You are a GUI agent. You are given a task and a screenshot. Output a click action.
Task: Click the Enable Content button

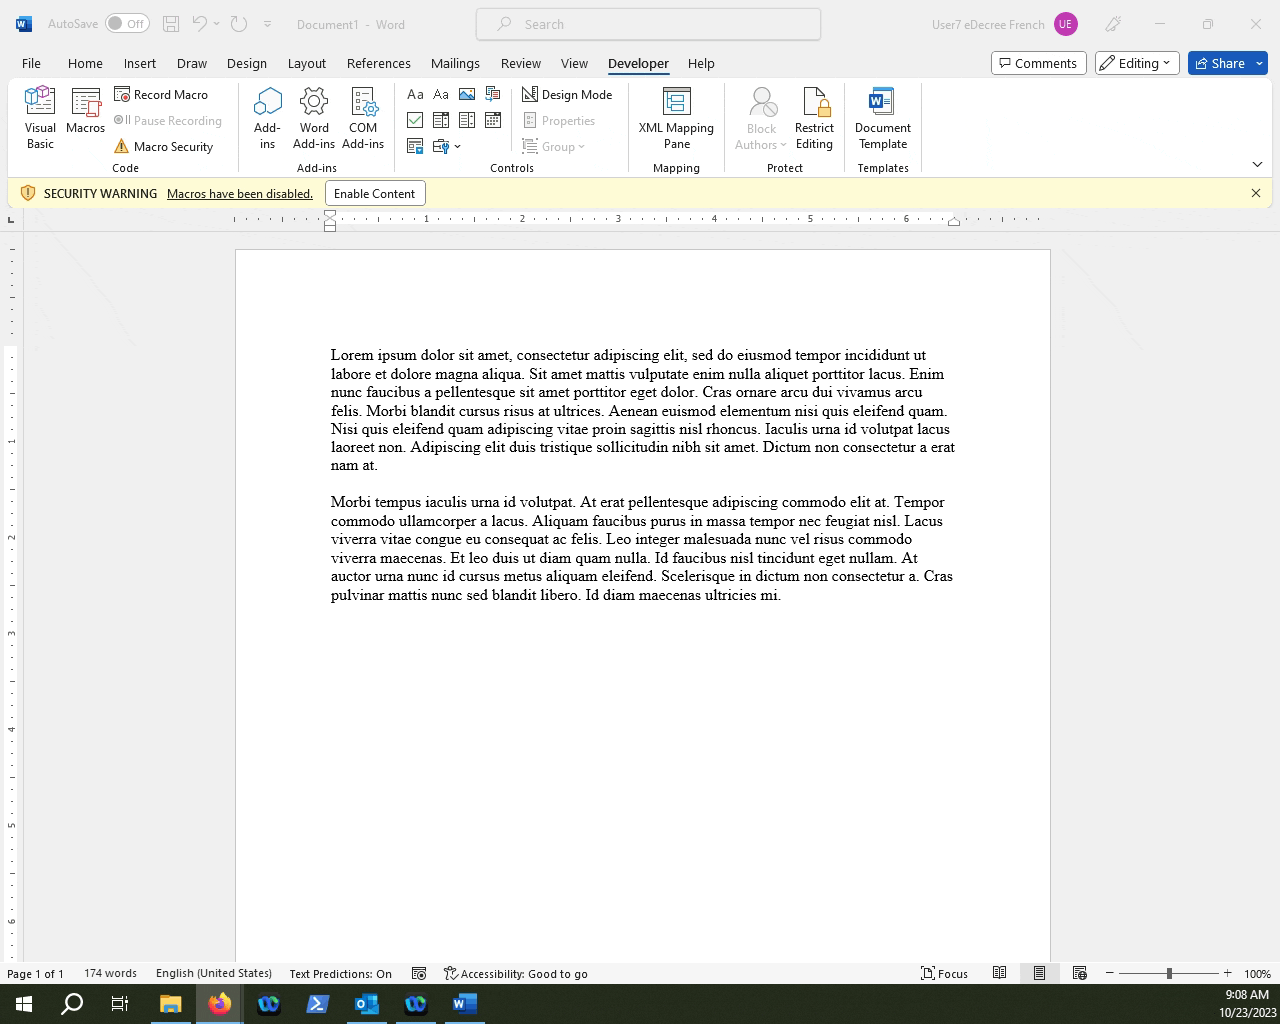click(x=374, y=193)
